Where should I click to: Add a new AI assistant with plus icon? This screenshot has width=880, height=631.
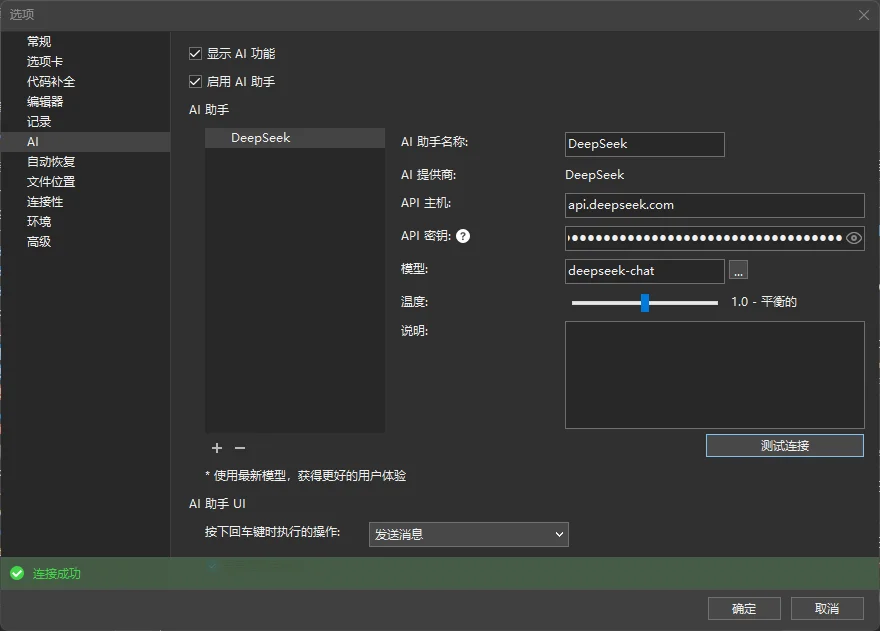(217, 448)
